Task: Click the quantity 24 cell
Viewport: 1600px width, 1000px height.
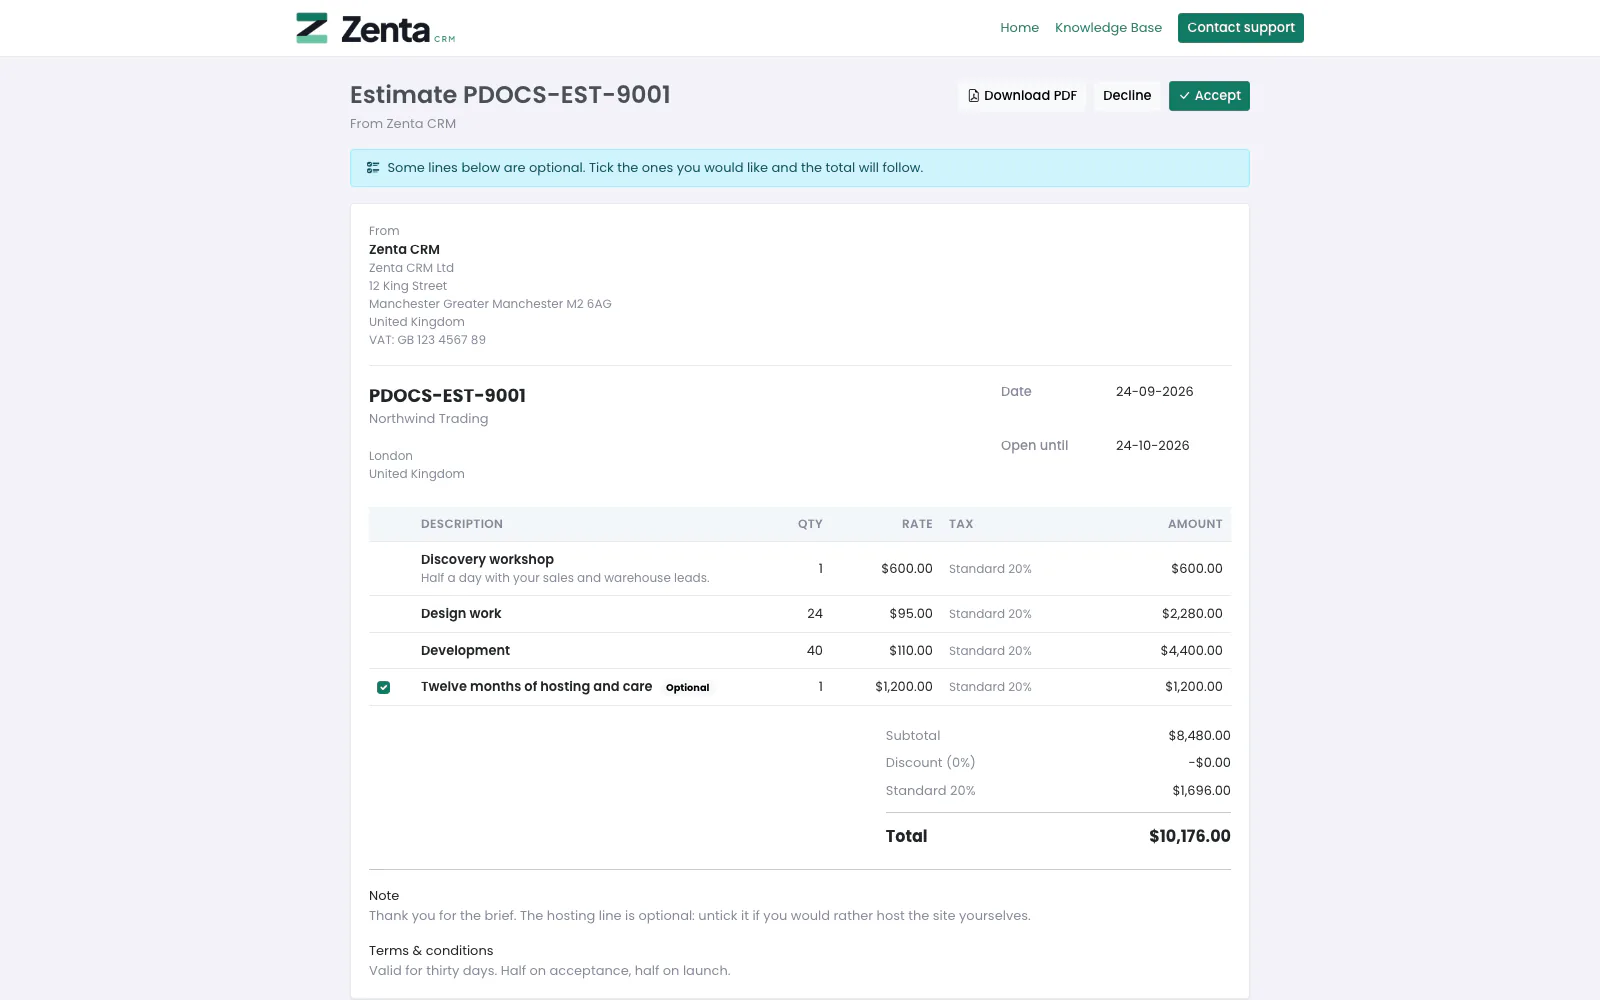Action: pos(815,614)
